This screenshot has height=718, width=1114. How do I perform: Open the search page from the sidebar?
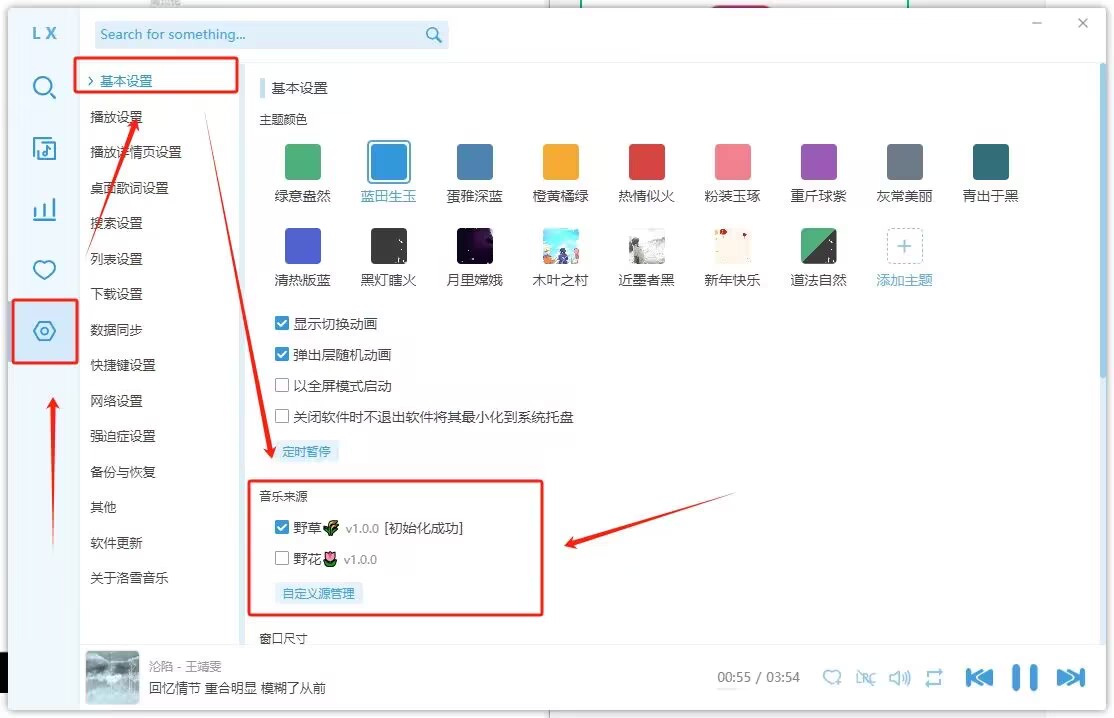44,88
